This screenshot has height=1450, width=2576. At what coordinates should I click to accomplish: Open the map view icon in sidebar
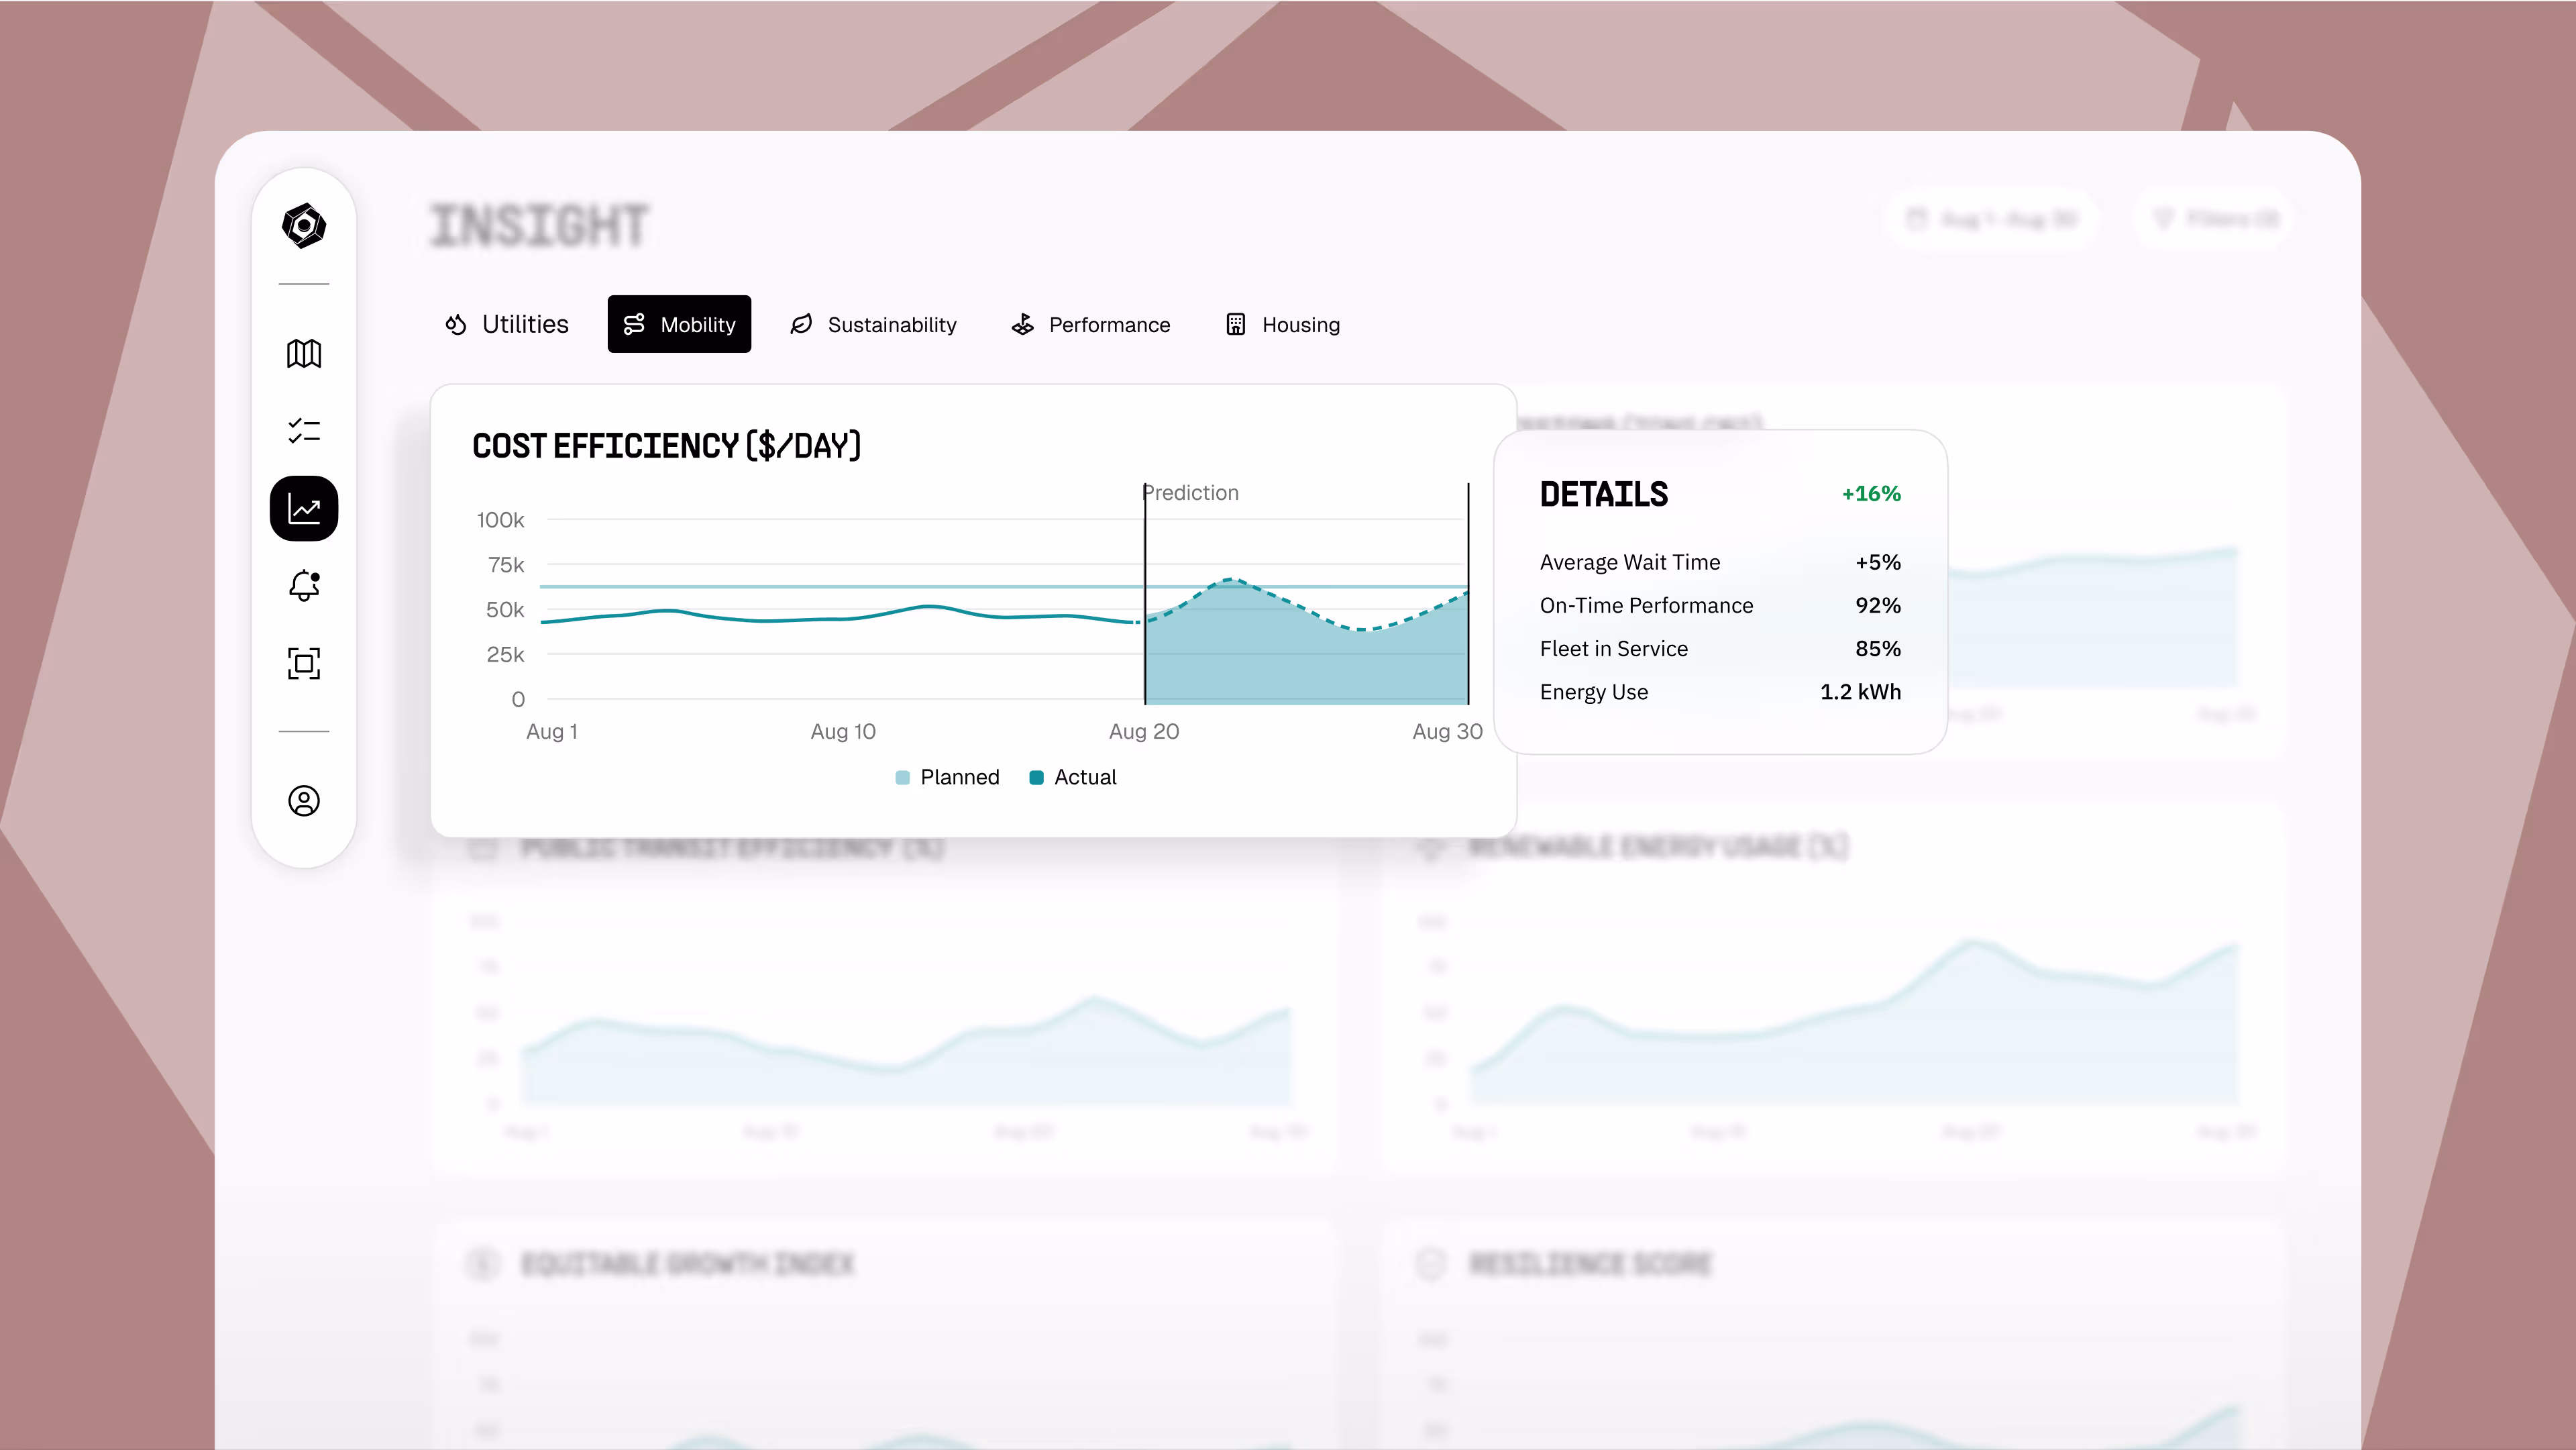(304, 353)
